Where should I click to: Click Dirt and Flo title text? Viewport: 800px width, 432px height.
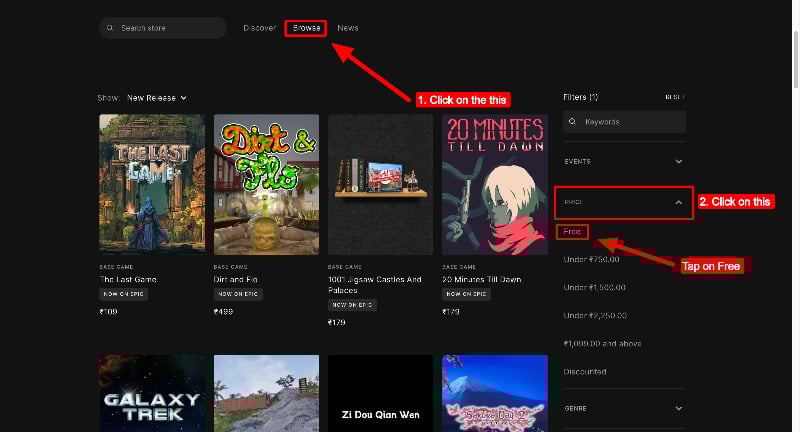point(235,279)
